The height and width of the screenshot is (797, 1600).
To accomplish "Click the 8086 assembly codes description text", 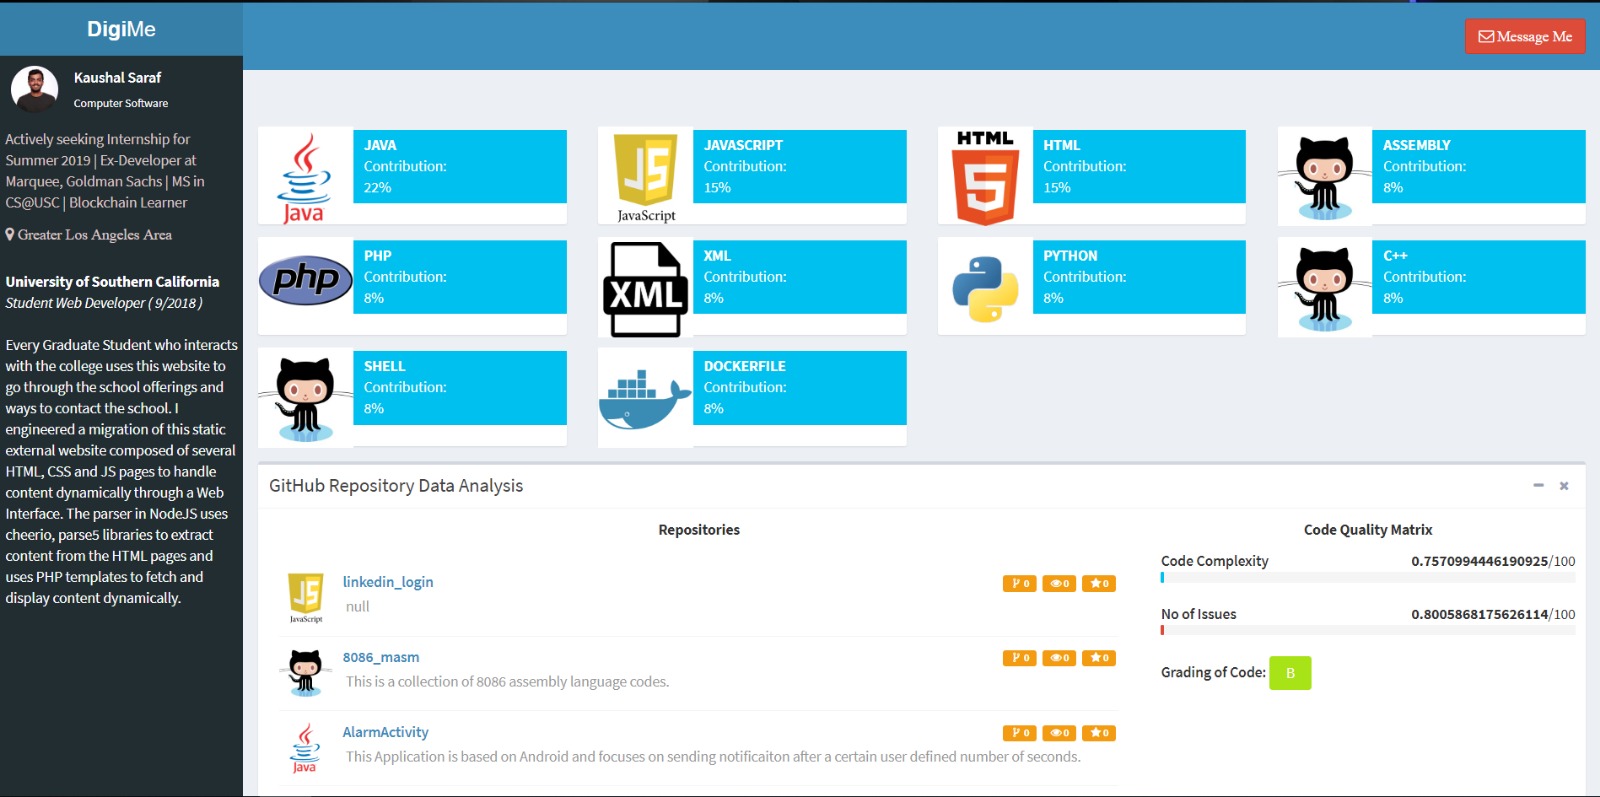I will tap(507, 682).
